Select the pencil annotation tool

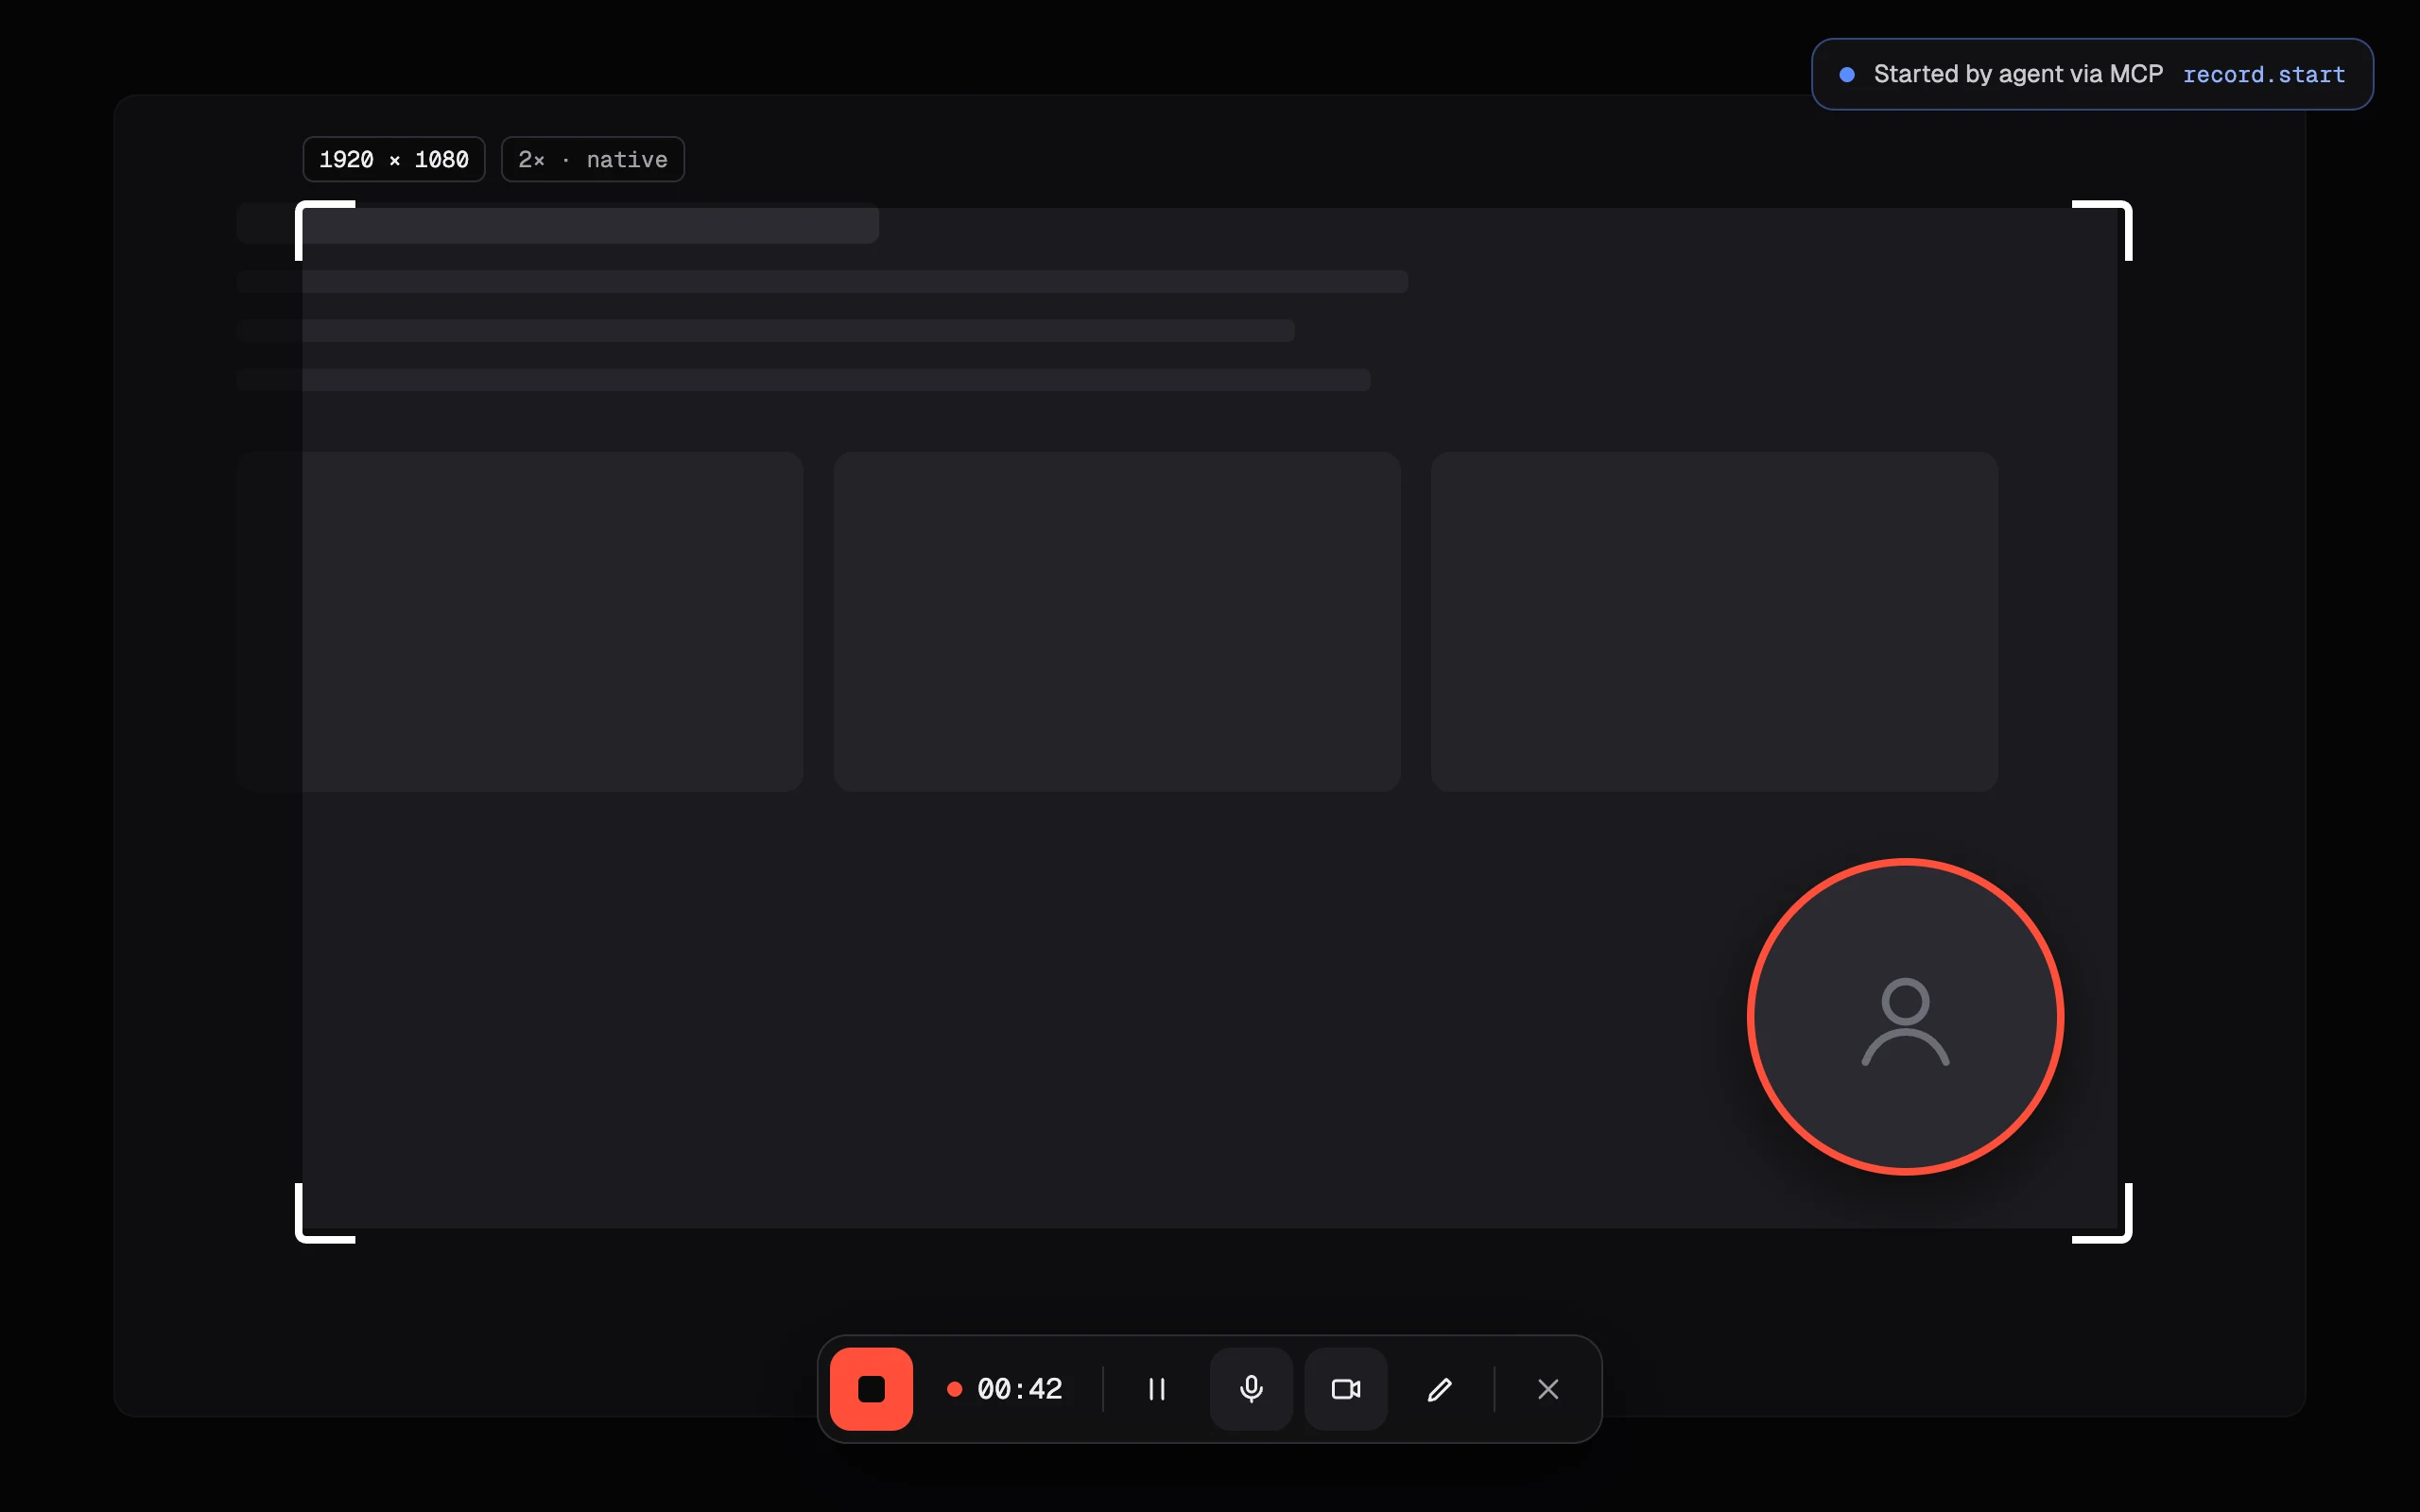point(1440,1389)
